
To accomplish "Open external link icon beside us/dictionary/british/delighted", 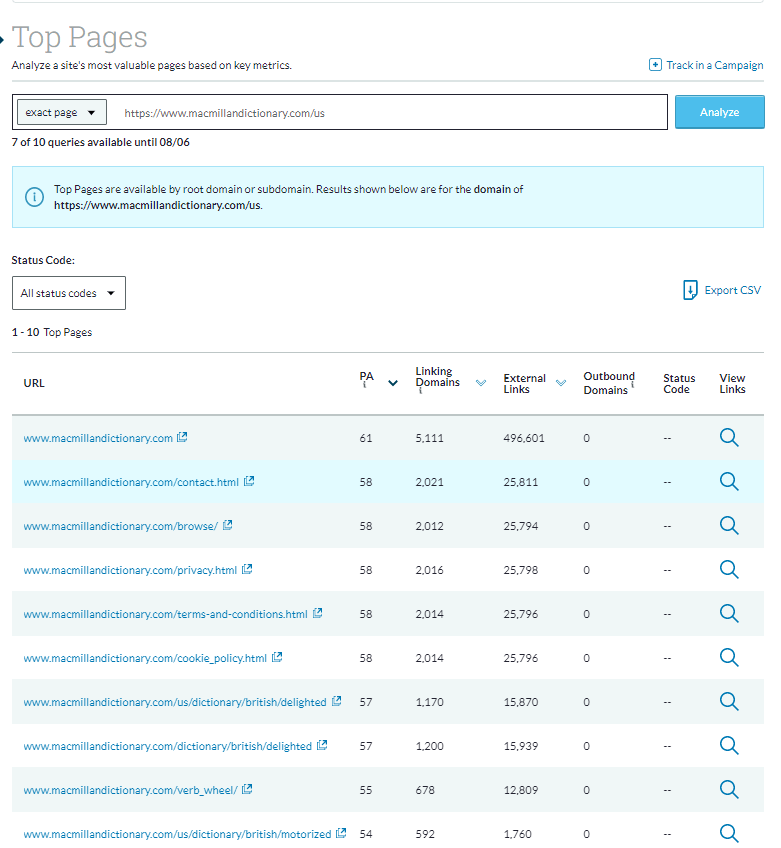I will [x=336, y=701].
